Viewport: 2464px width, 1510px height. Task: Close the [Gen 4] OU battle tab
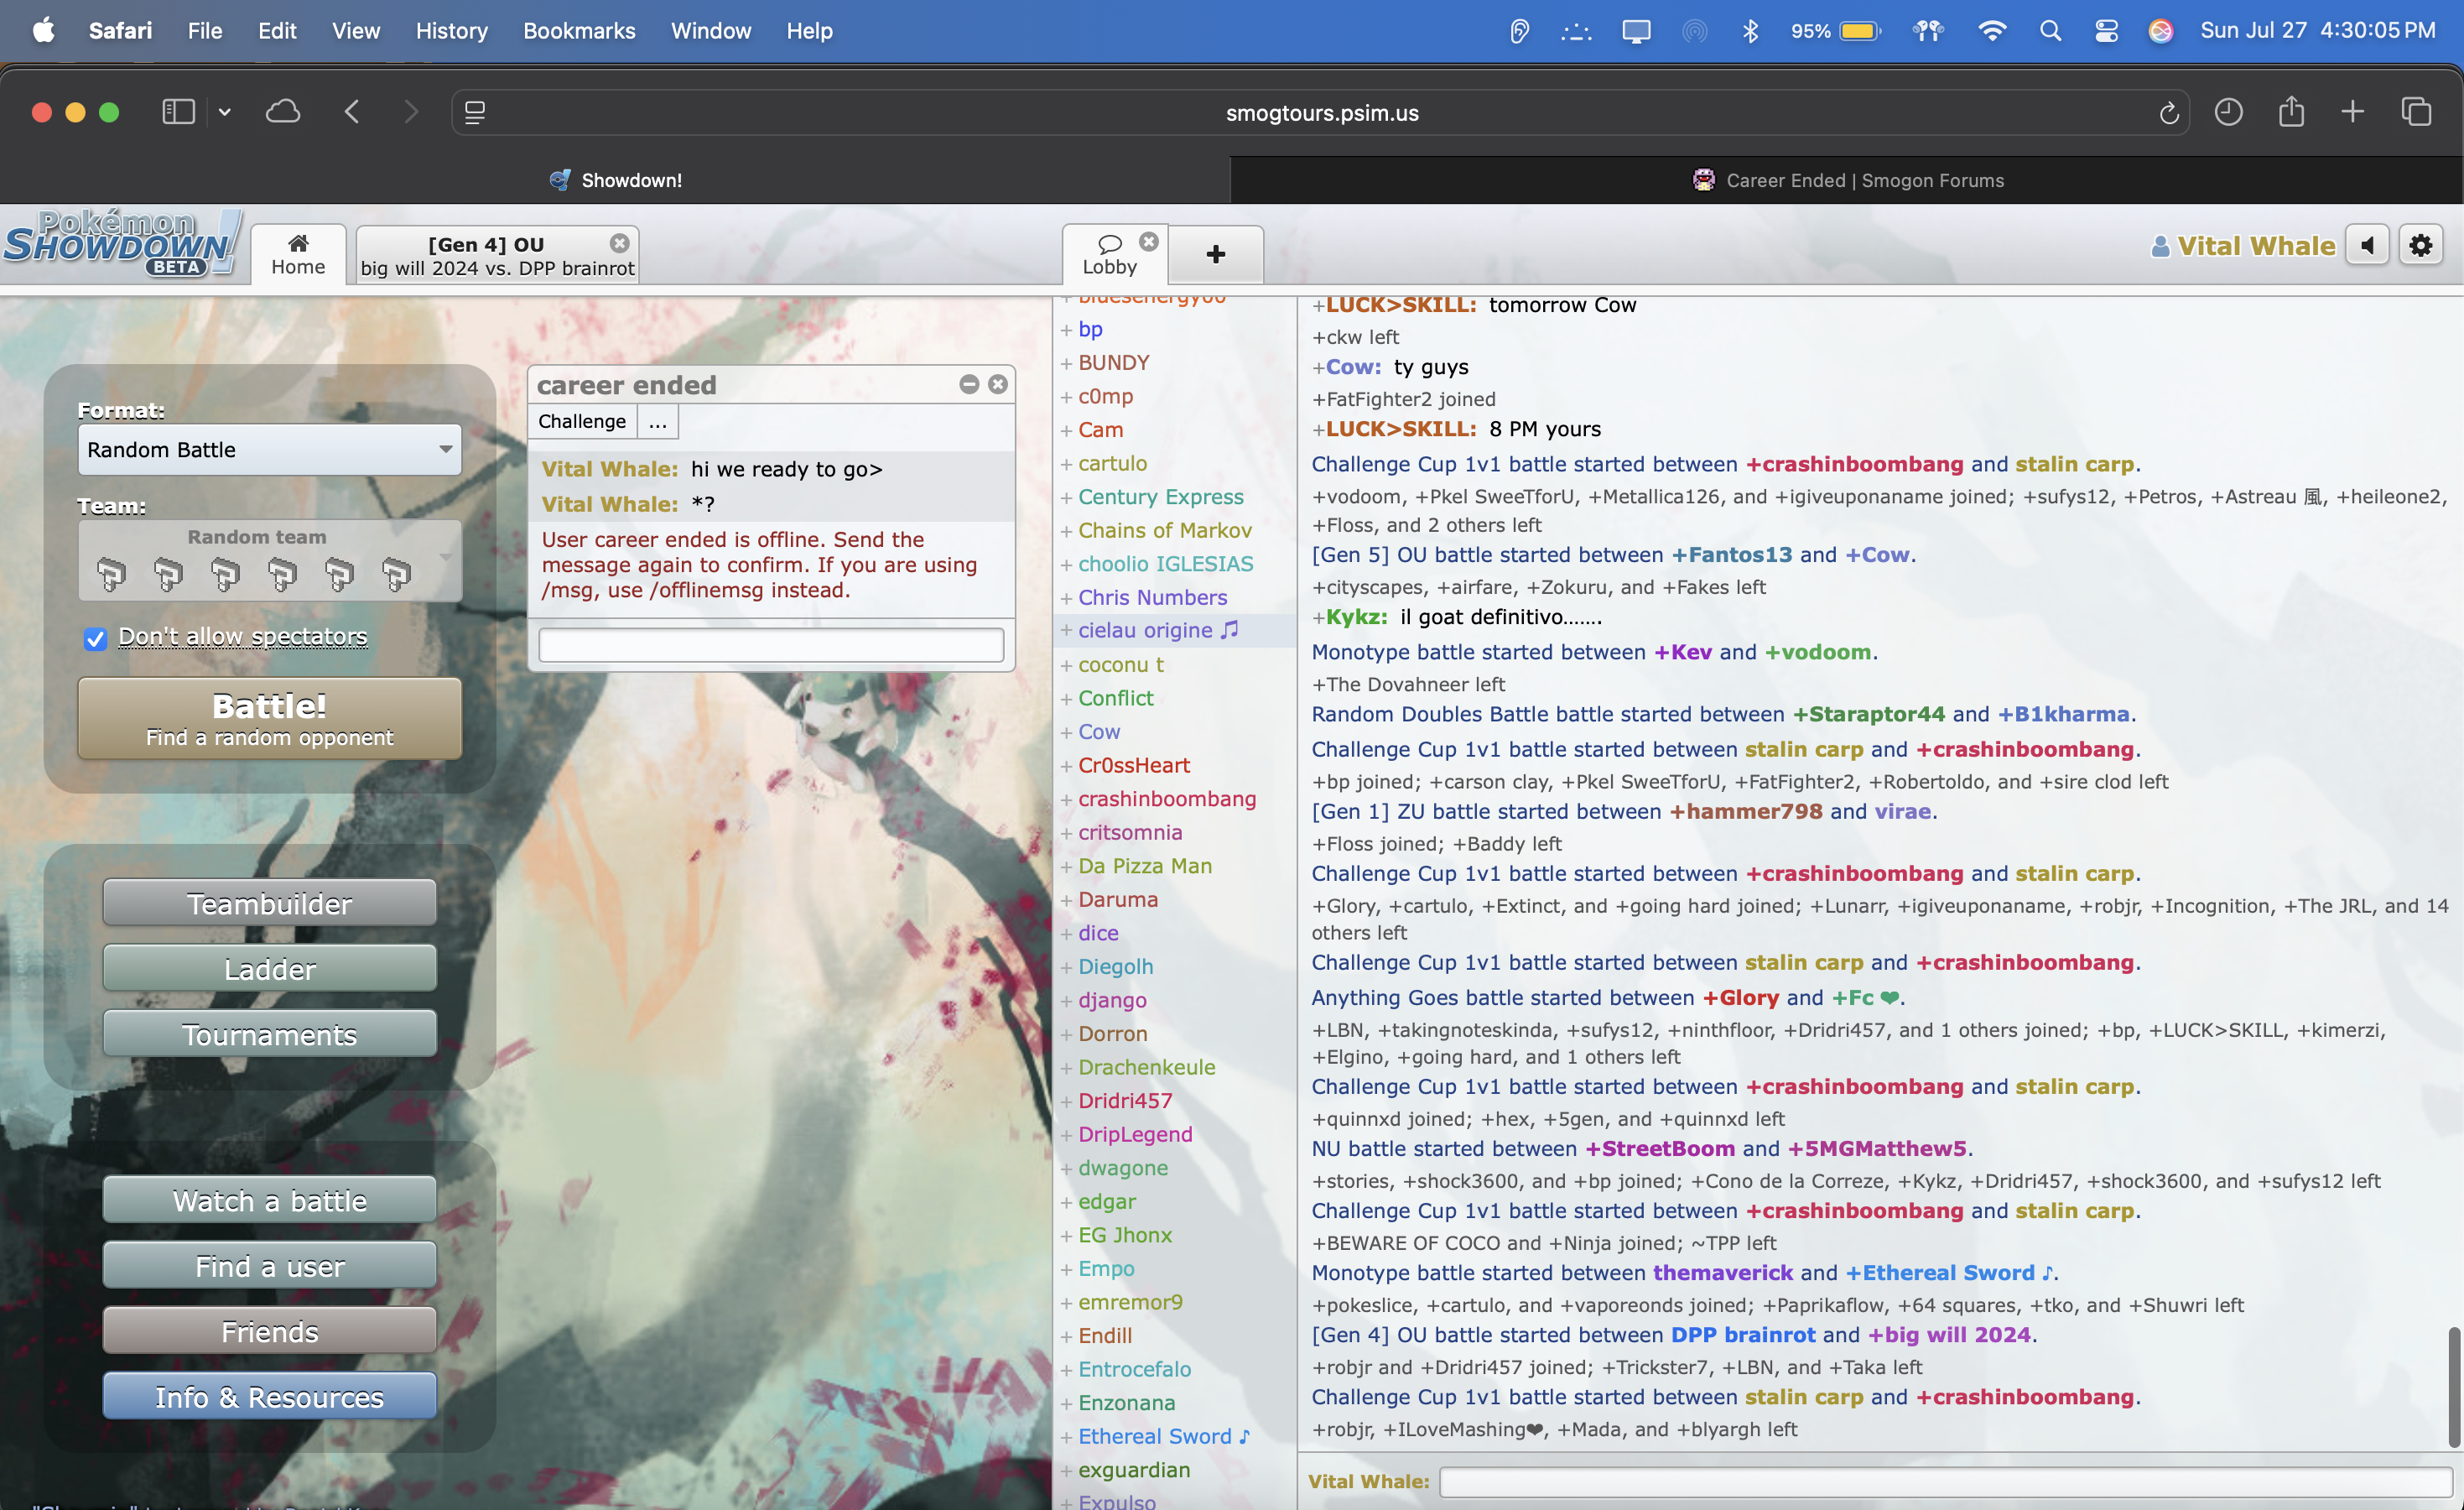[620, 243]
